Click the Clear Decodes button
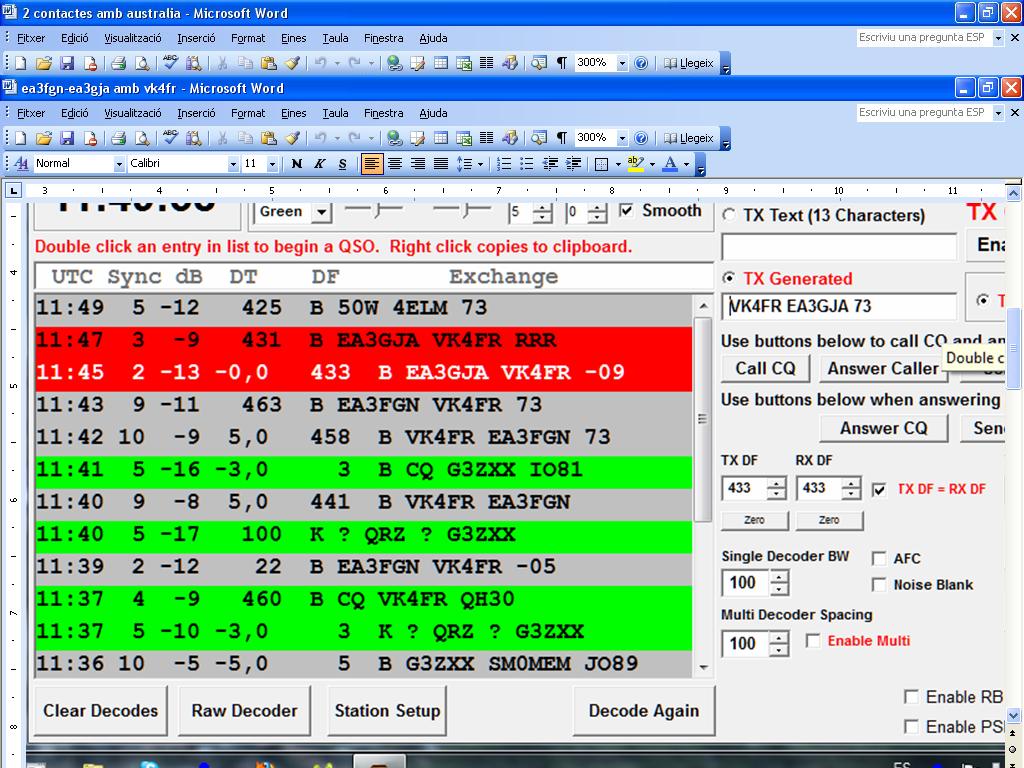 tap(100, 711)
